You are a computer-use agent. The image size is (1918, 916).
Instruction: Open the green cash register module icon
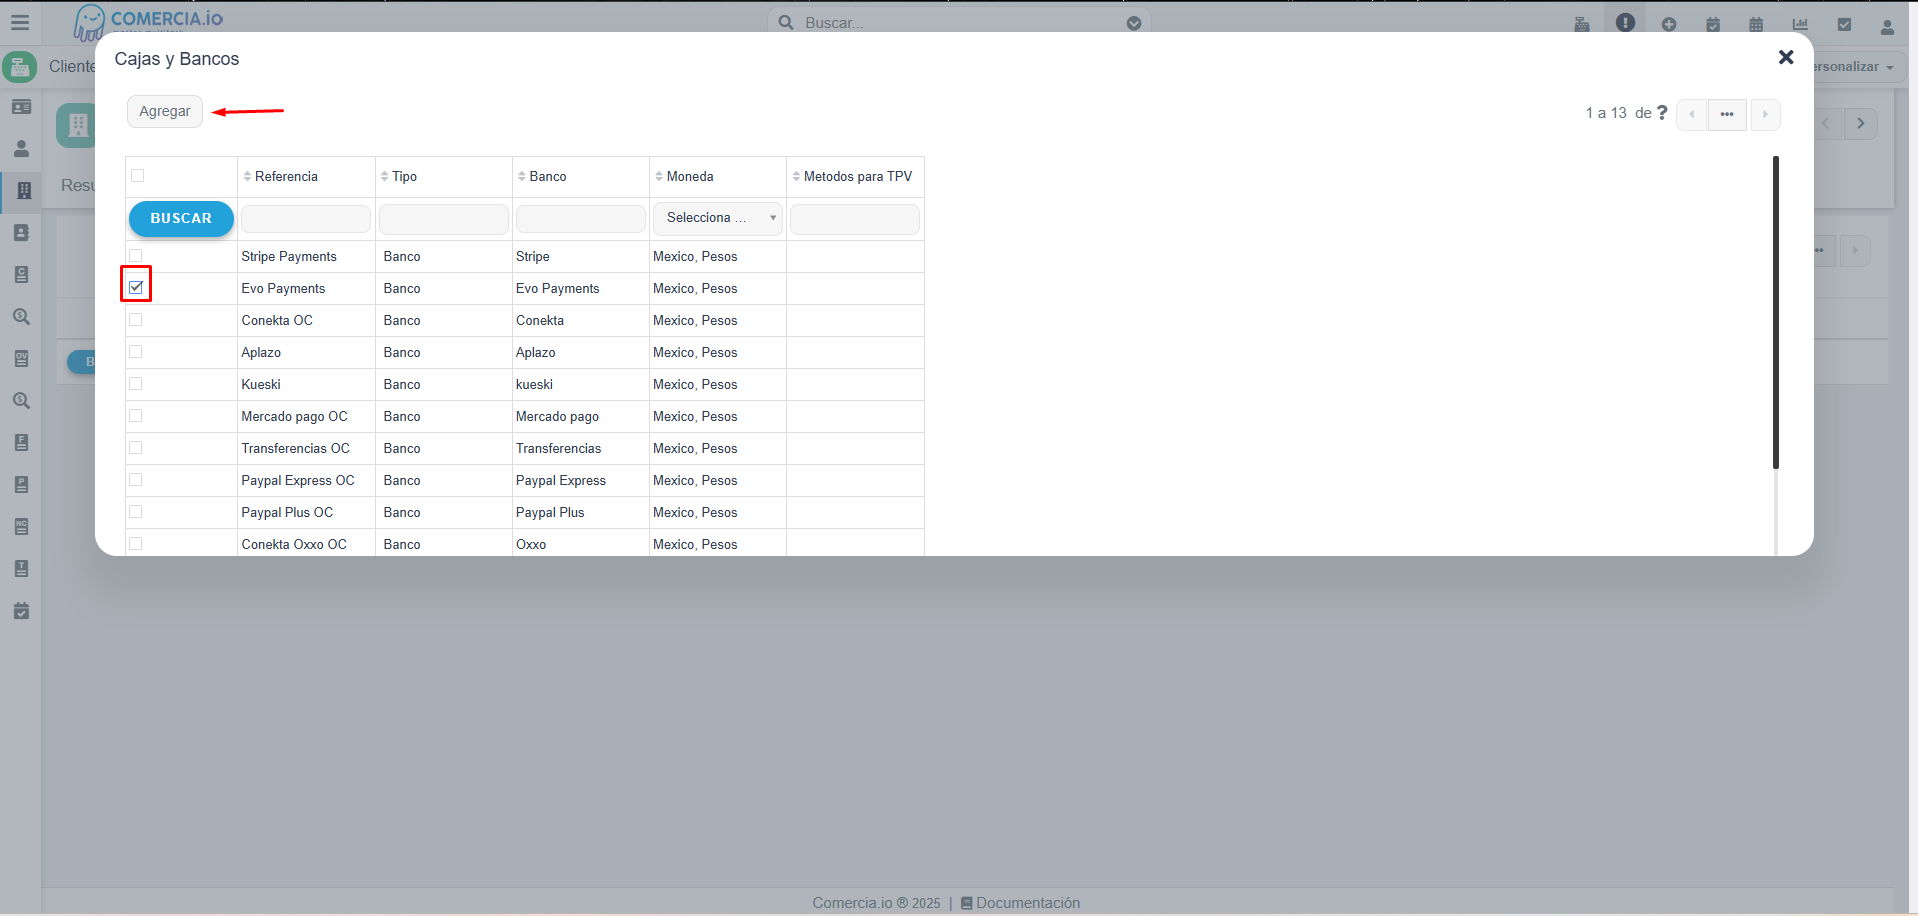[20, 67]
